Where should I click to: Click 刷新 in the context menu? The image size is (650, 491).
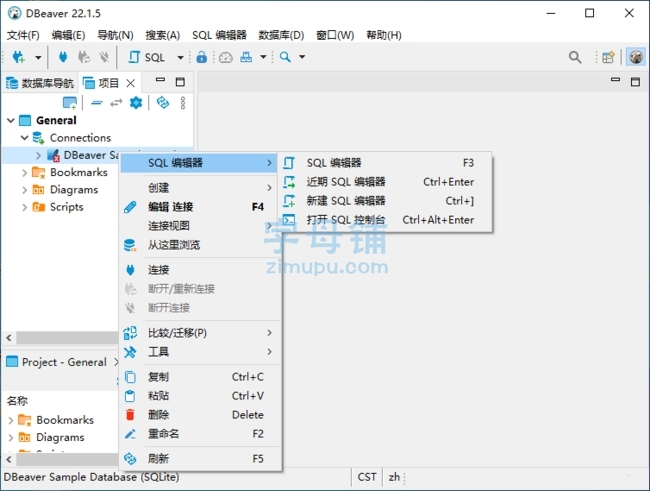coord(200,459)
